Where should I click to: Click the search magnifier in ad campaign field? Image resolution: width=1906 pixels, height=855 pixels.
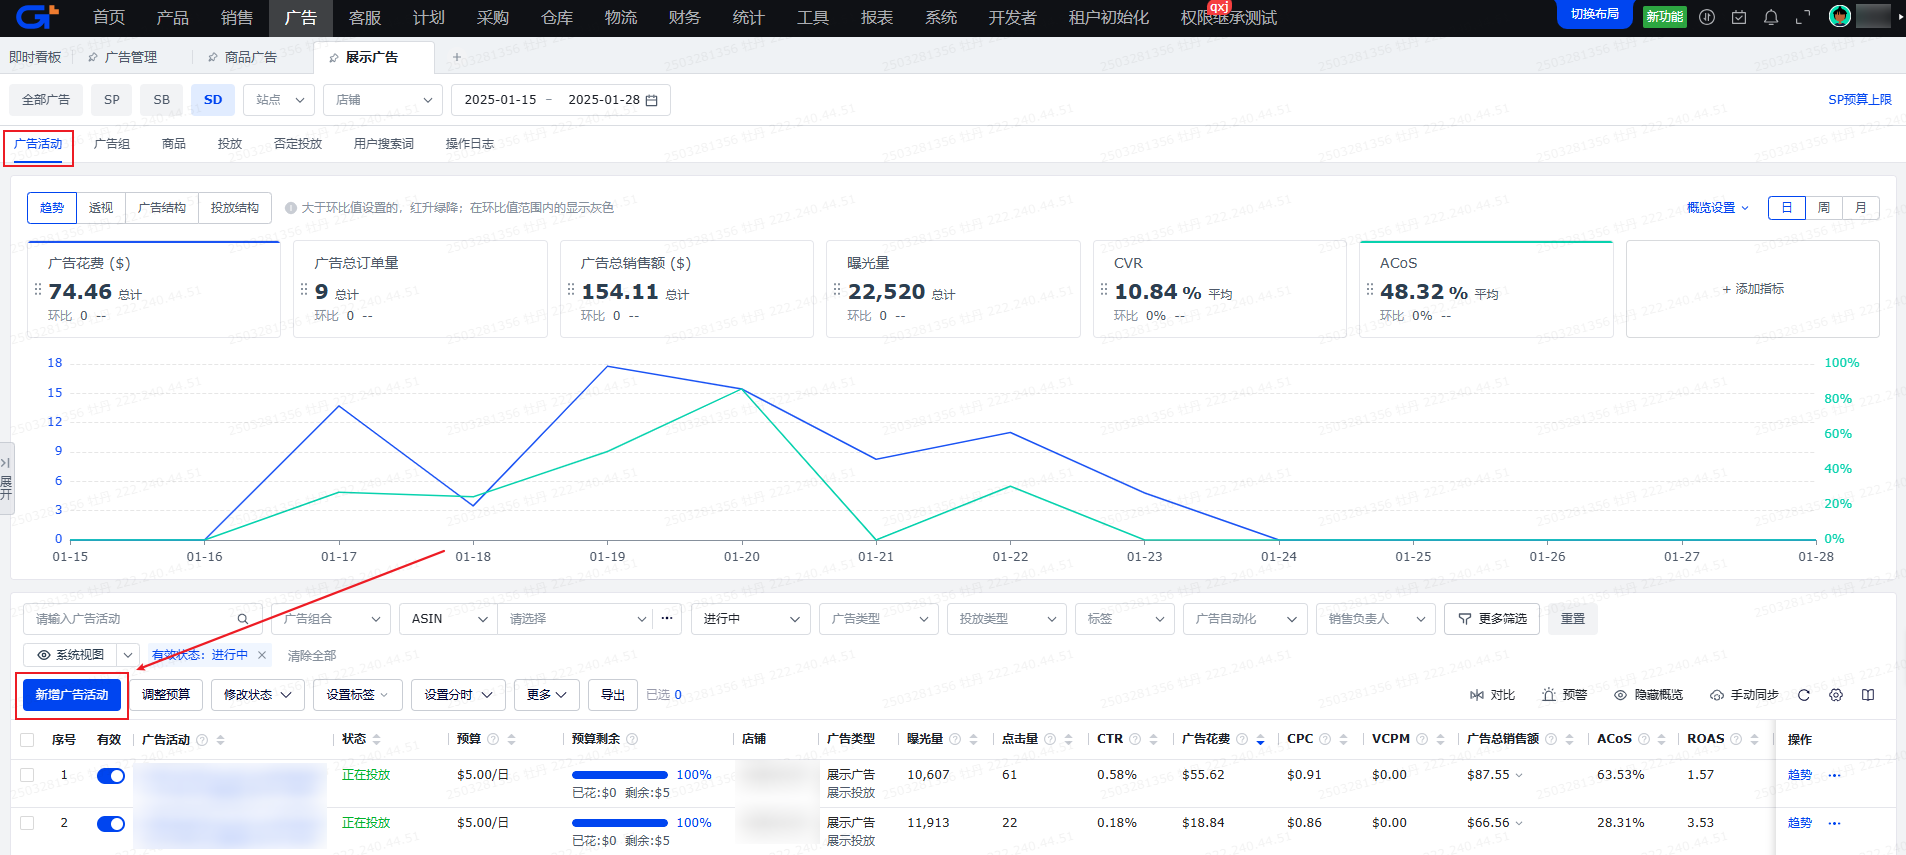(243, 619)
